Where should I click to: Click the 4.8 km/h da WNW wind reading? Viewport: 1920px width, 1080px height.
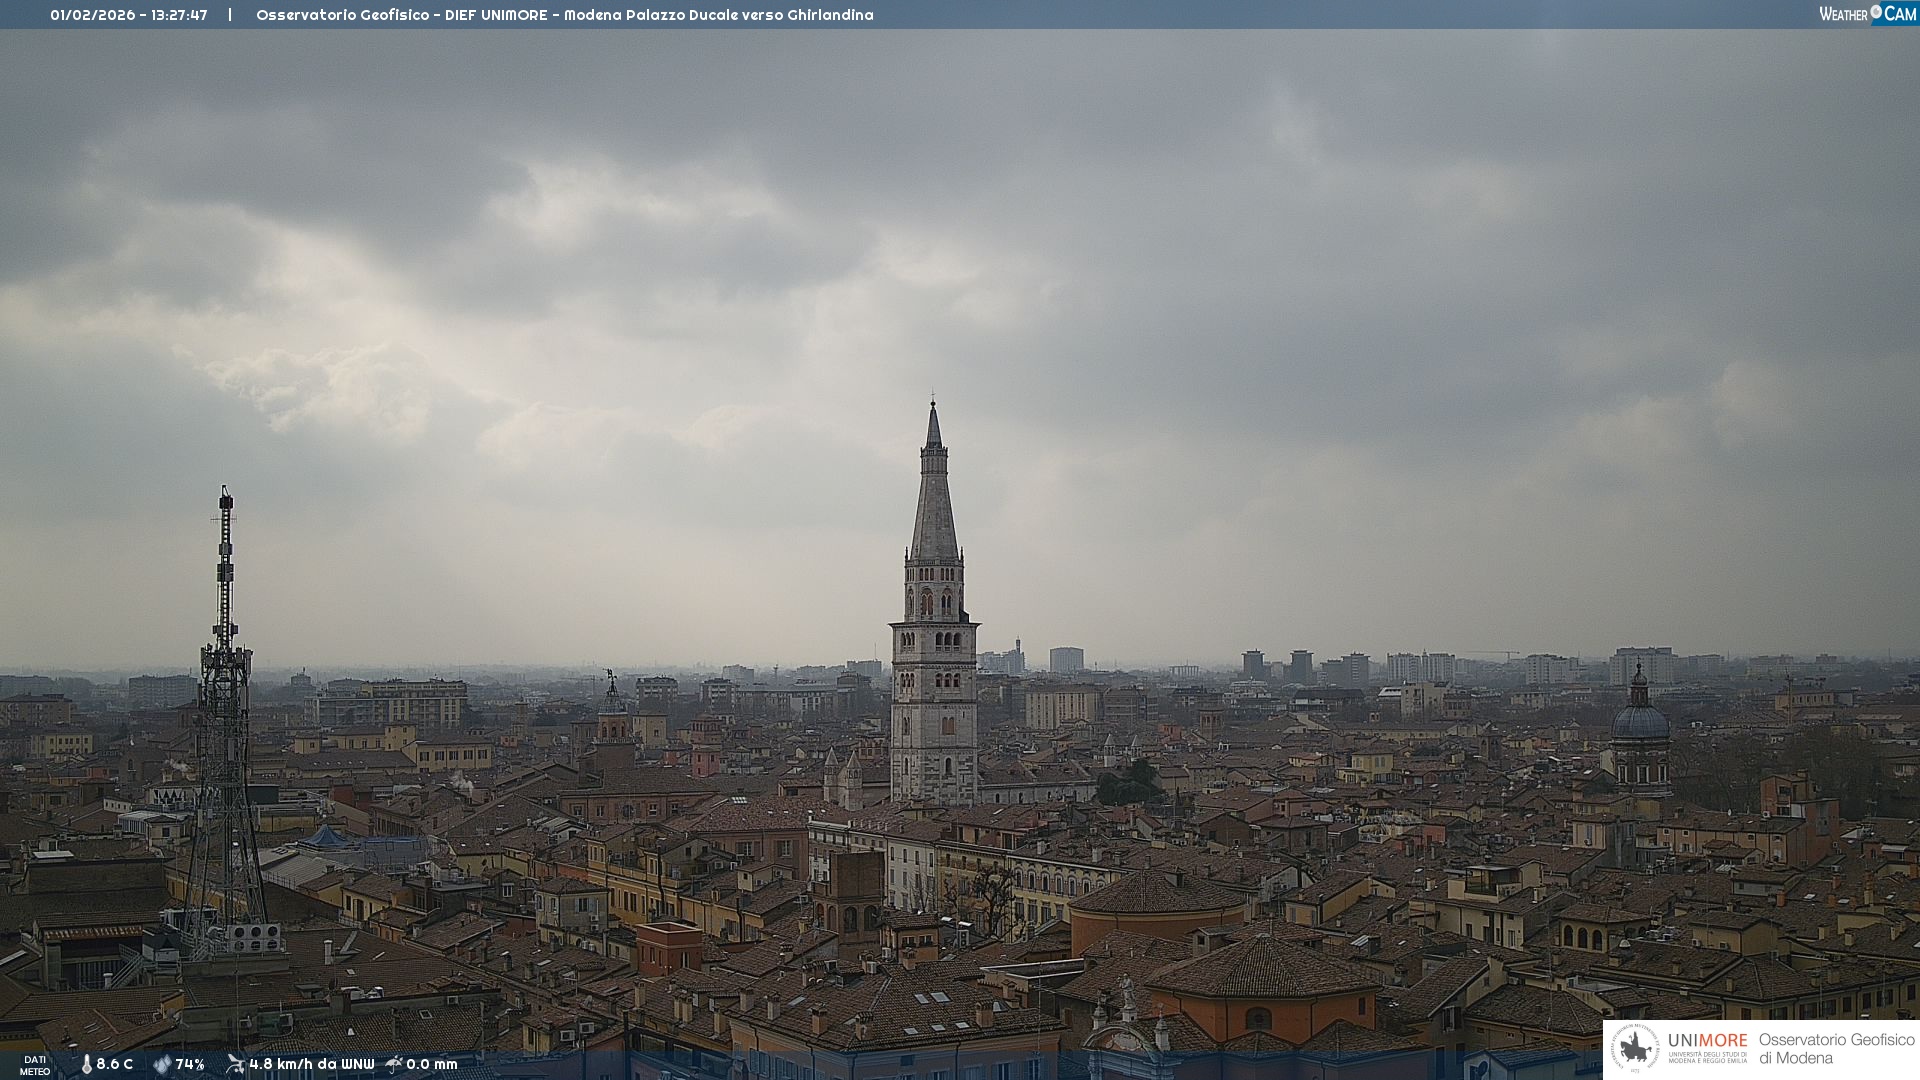pos(311,1064)
